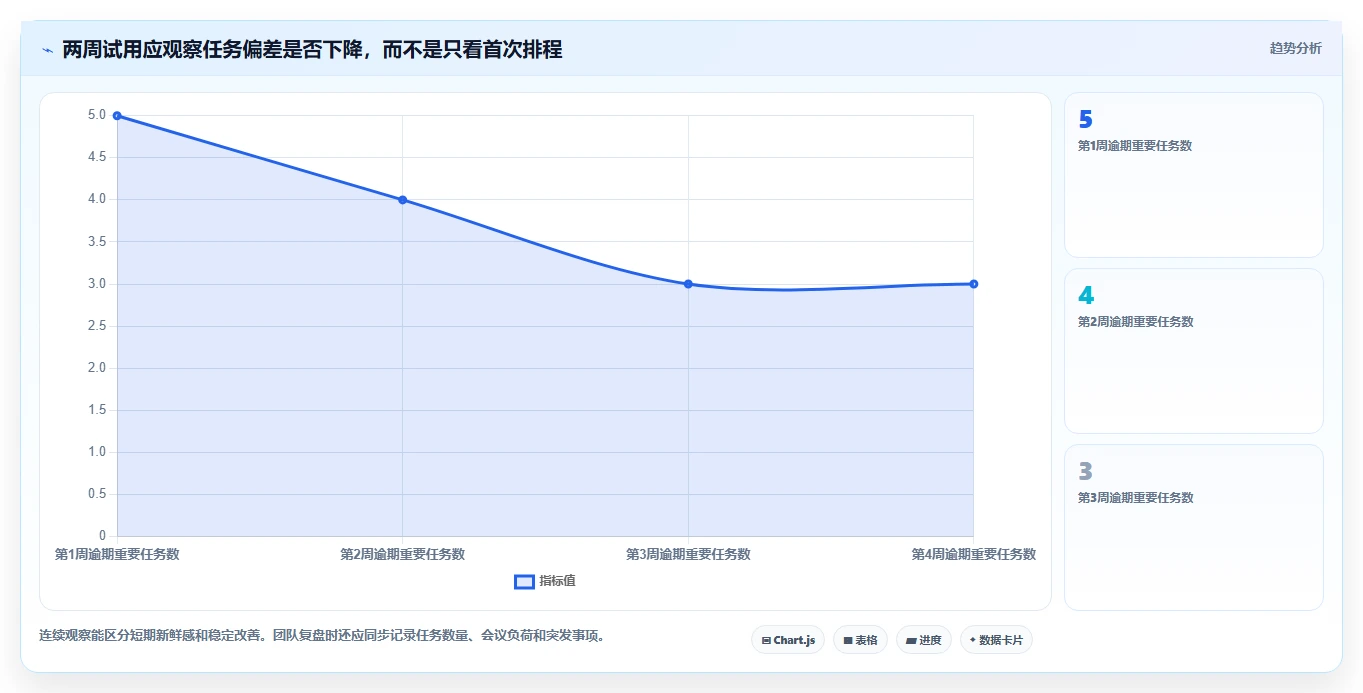Viewport: 1363px width, 693px height.
Task: Toggle the 指标值 legend item
Action: (545, 581)
